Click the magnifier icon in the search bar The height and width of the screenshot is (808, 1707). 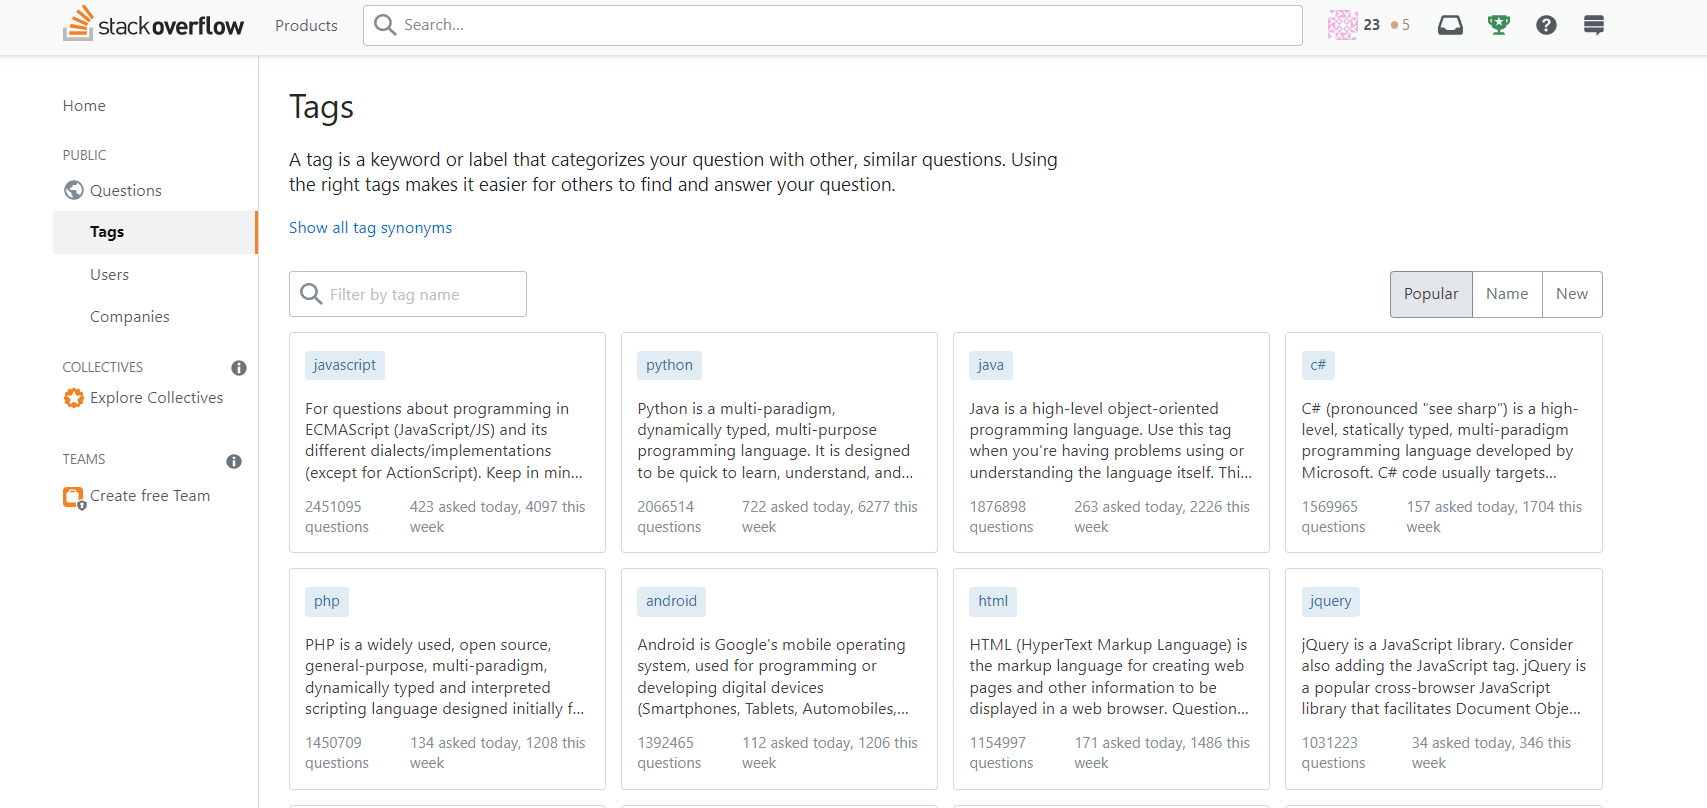pyautogui.click(x=385, y=25)
